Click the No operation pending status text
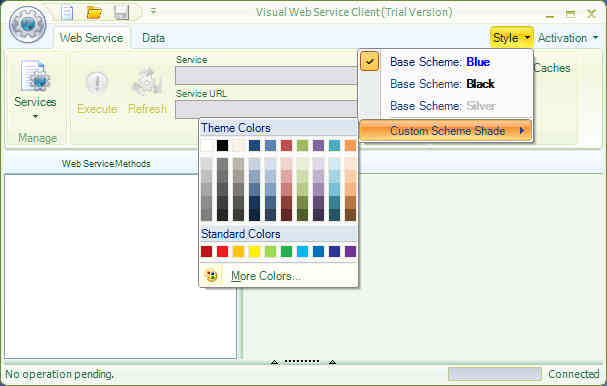The height and width of the screenshot is (386, 607). pos(60,374)
